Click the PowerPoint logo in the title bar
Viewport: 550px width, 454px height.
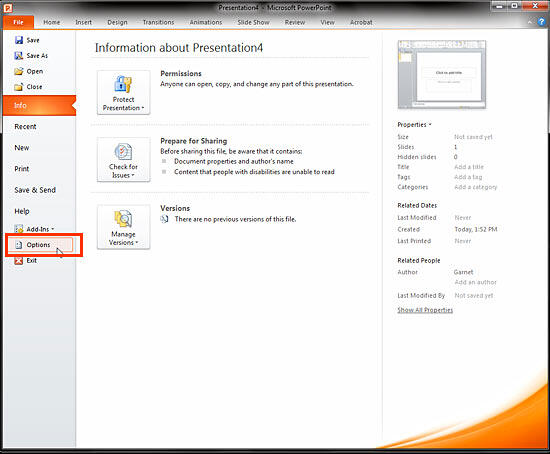(x=8, y=7)
